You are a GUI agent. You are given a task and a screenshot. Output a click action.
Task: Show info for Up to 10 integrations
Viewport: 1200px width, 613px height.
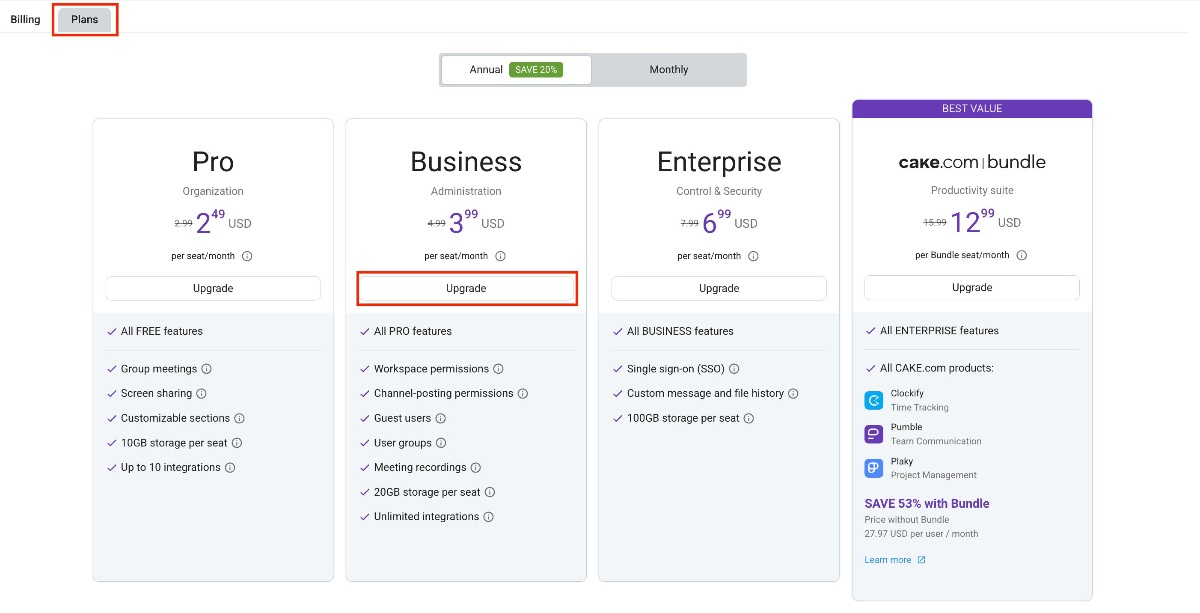click(230, 468)
